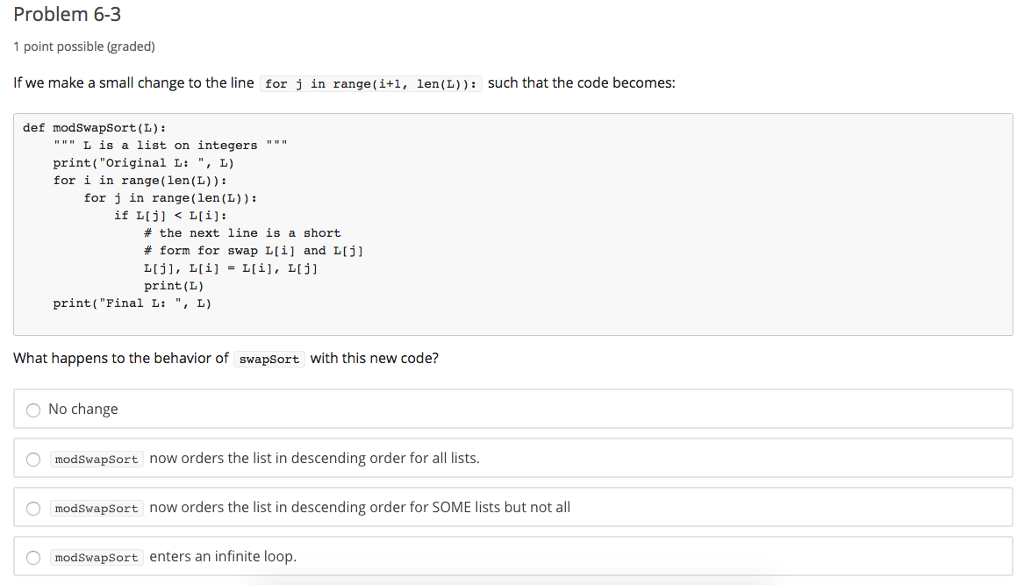Screen dimensions: 1024x585
Task: Choose option "descending order for SOME lists but not all"
Action: tap(33, 508)
